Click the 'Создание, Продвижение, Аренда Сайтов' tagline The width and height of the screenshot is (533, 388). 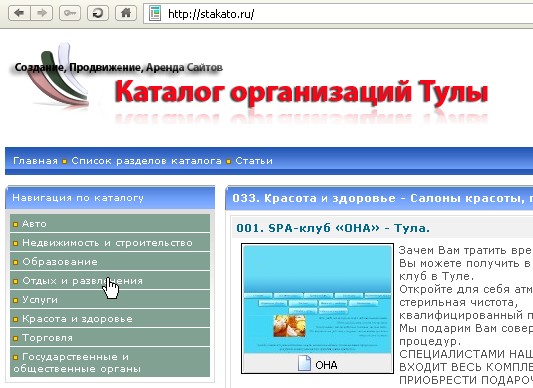[118, 68]
